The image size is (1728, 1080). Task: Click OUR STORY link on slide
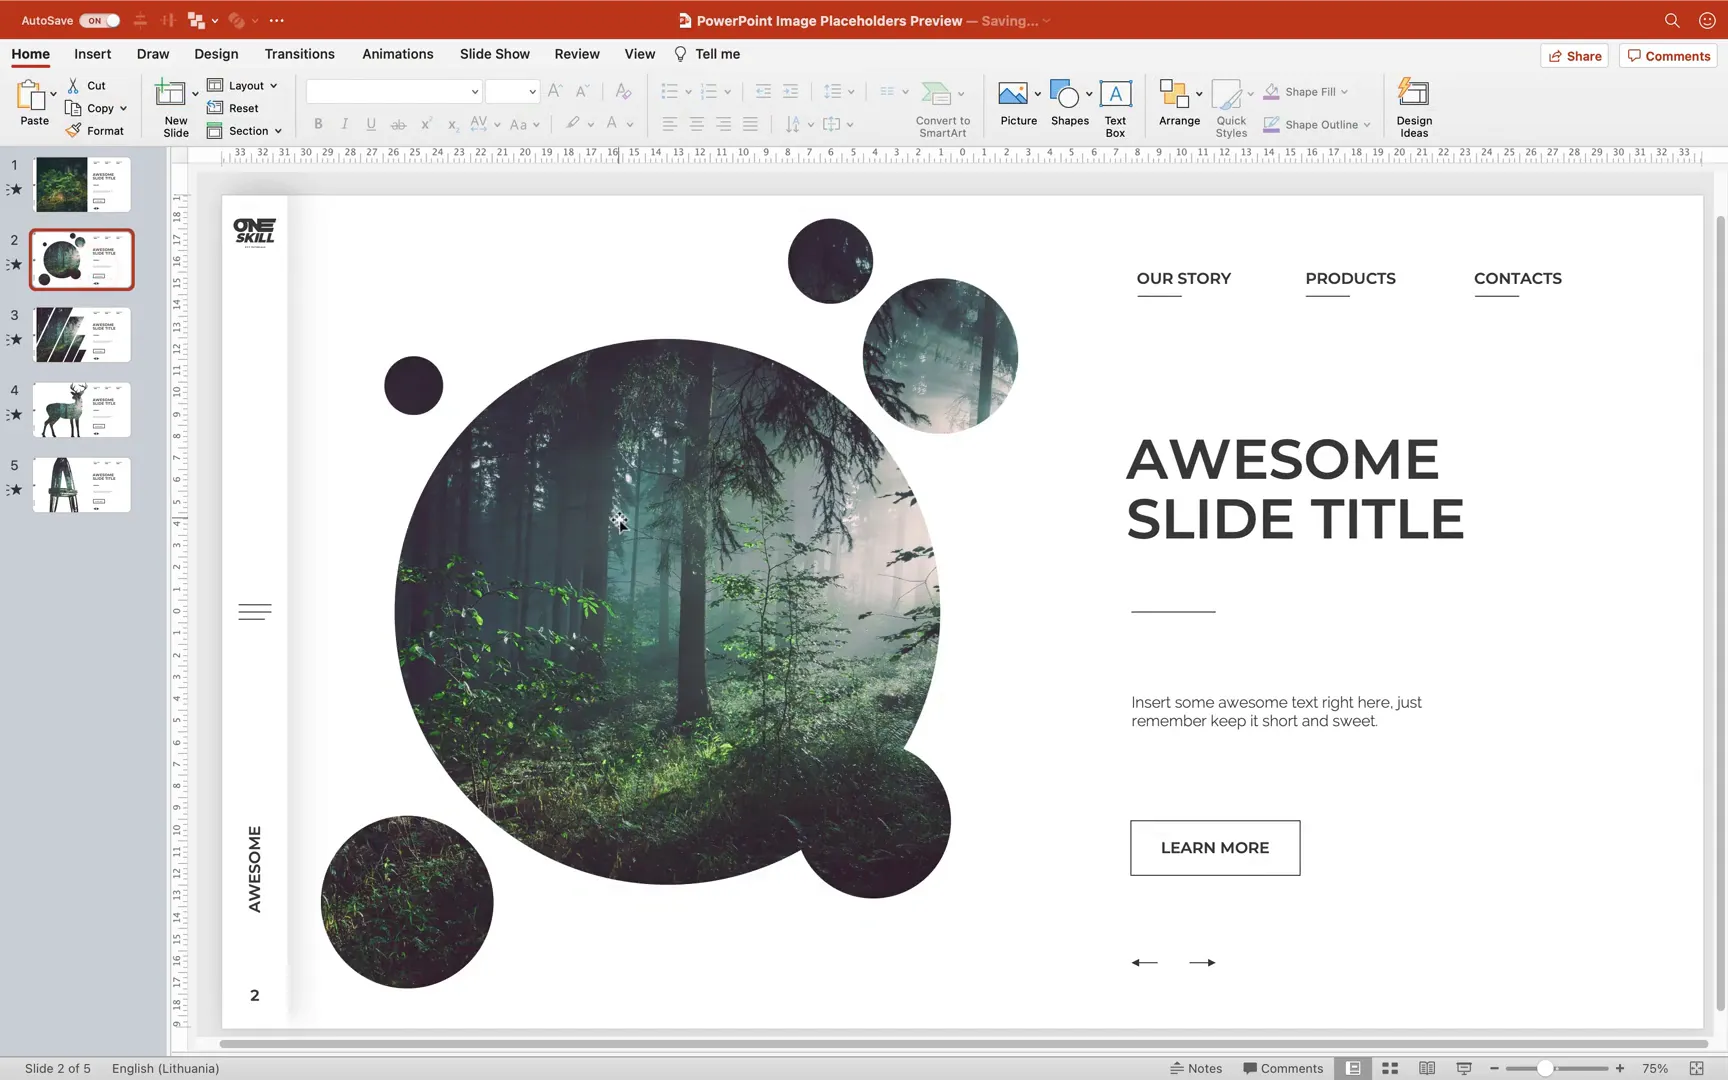pos(1184,279)
